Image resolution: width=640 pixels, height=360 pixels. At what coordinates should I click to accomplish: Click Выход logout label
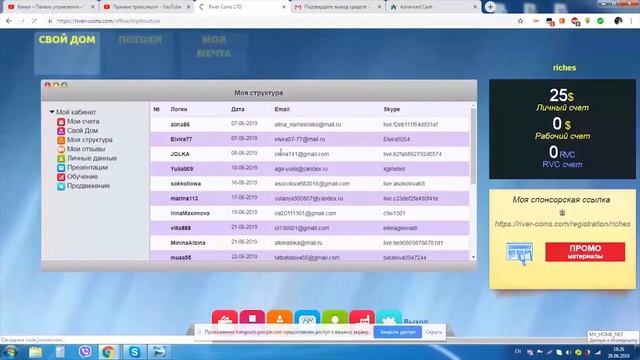tap(416, 322)
